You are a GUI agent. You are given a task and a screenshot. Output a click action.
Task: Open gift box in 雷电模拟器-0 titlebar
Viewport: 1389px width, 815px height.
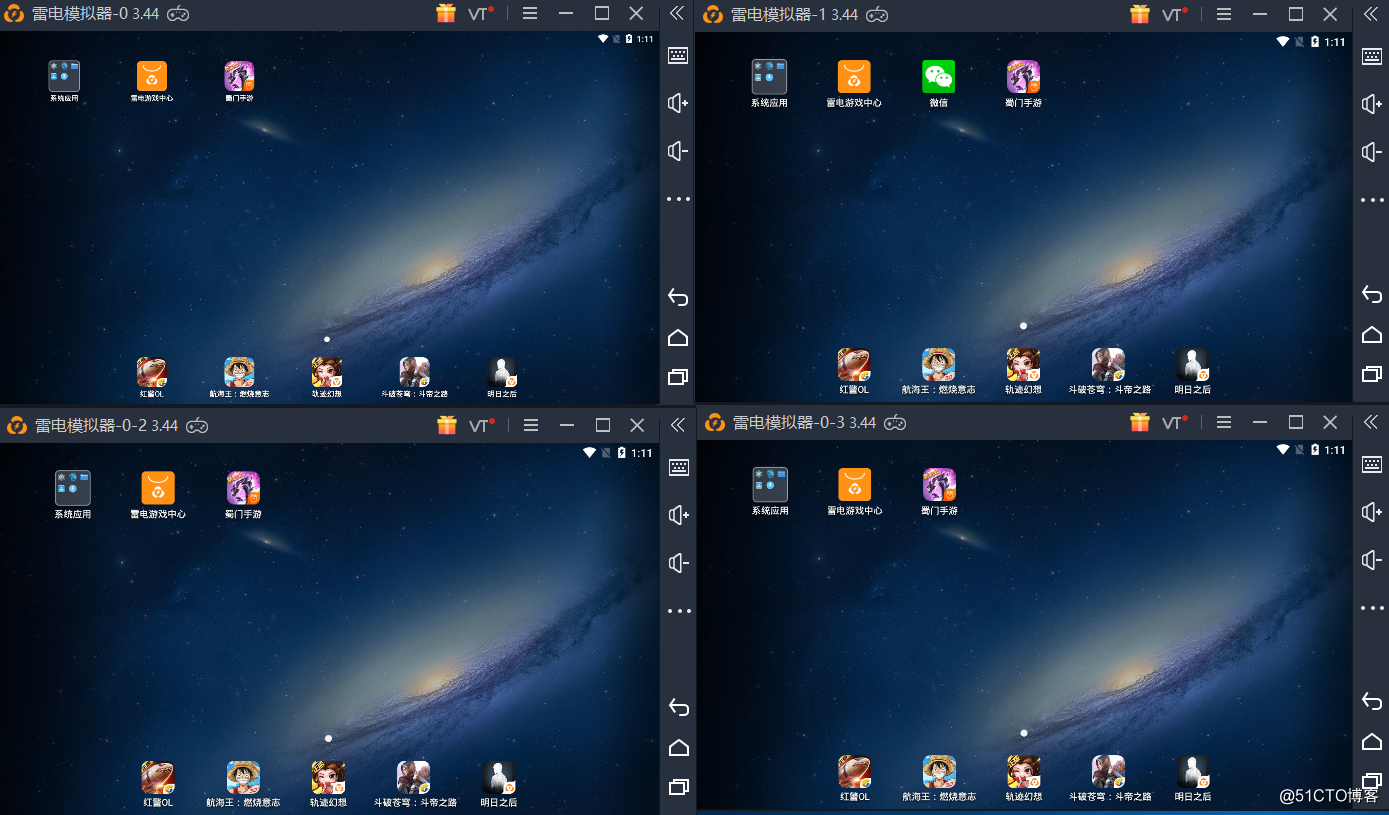click(446, 13)
